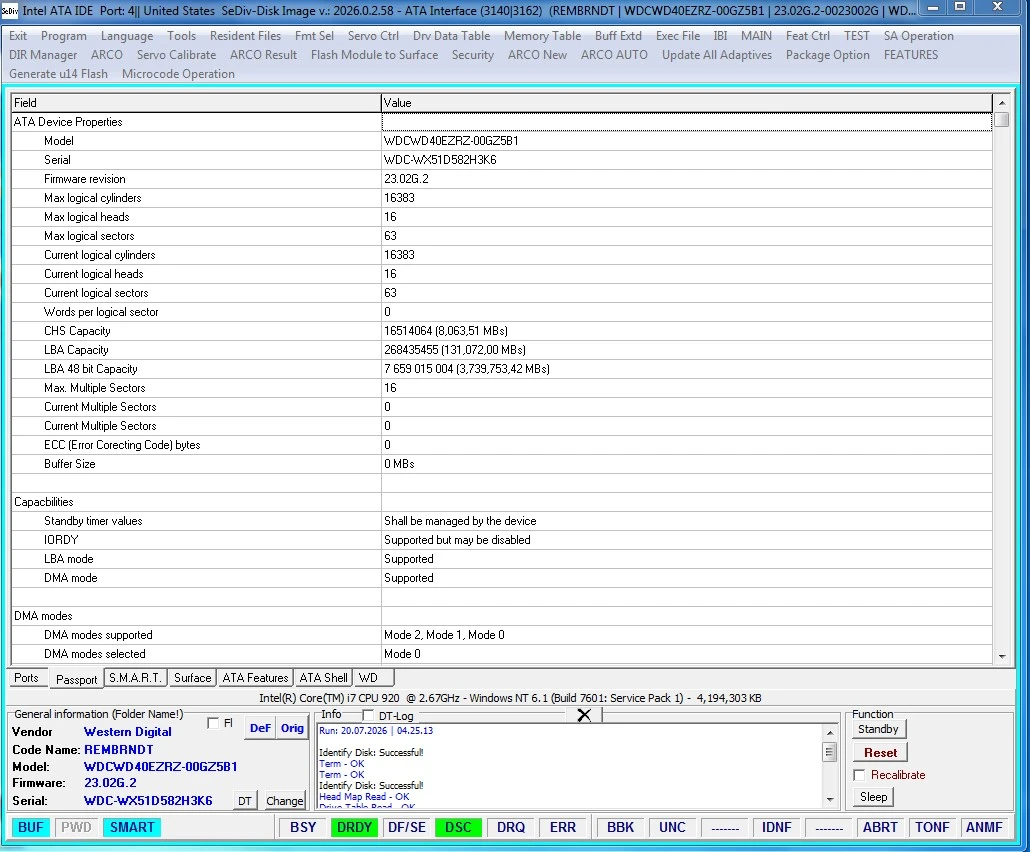Click the table scrollbar down arrow

pos(1002,656)
